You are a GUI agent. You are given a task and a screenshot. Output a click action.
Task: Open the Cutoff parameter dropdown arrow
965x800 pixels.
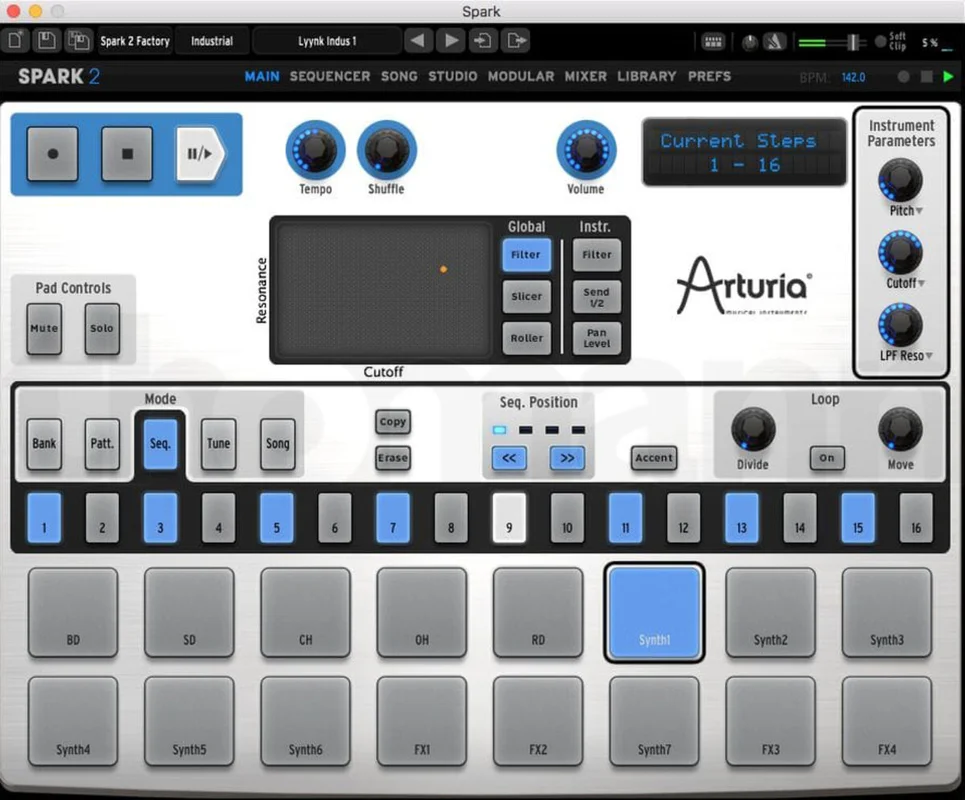pos(921,283)
